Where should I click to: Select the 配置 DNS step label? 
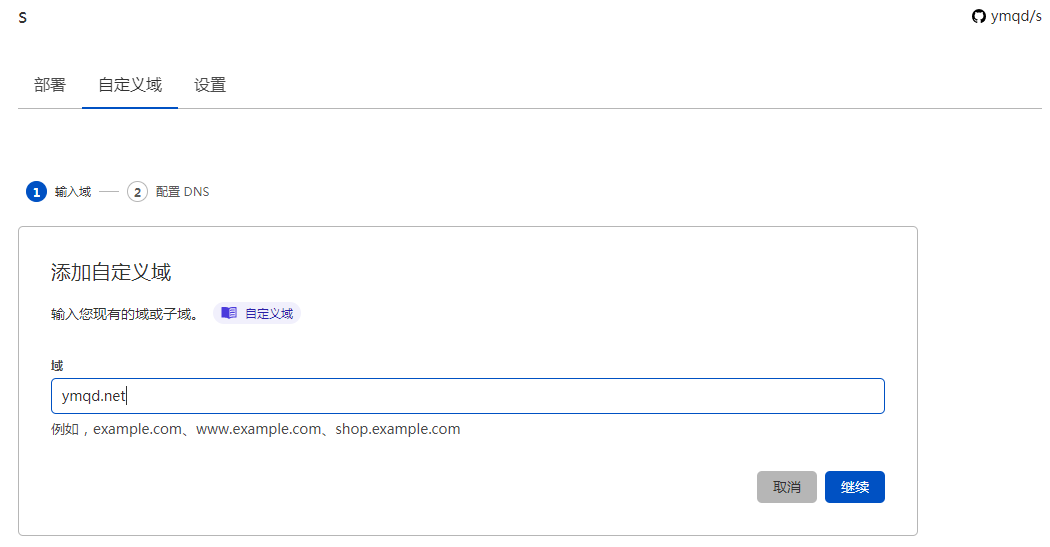click(182, 192)
